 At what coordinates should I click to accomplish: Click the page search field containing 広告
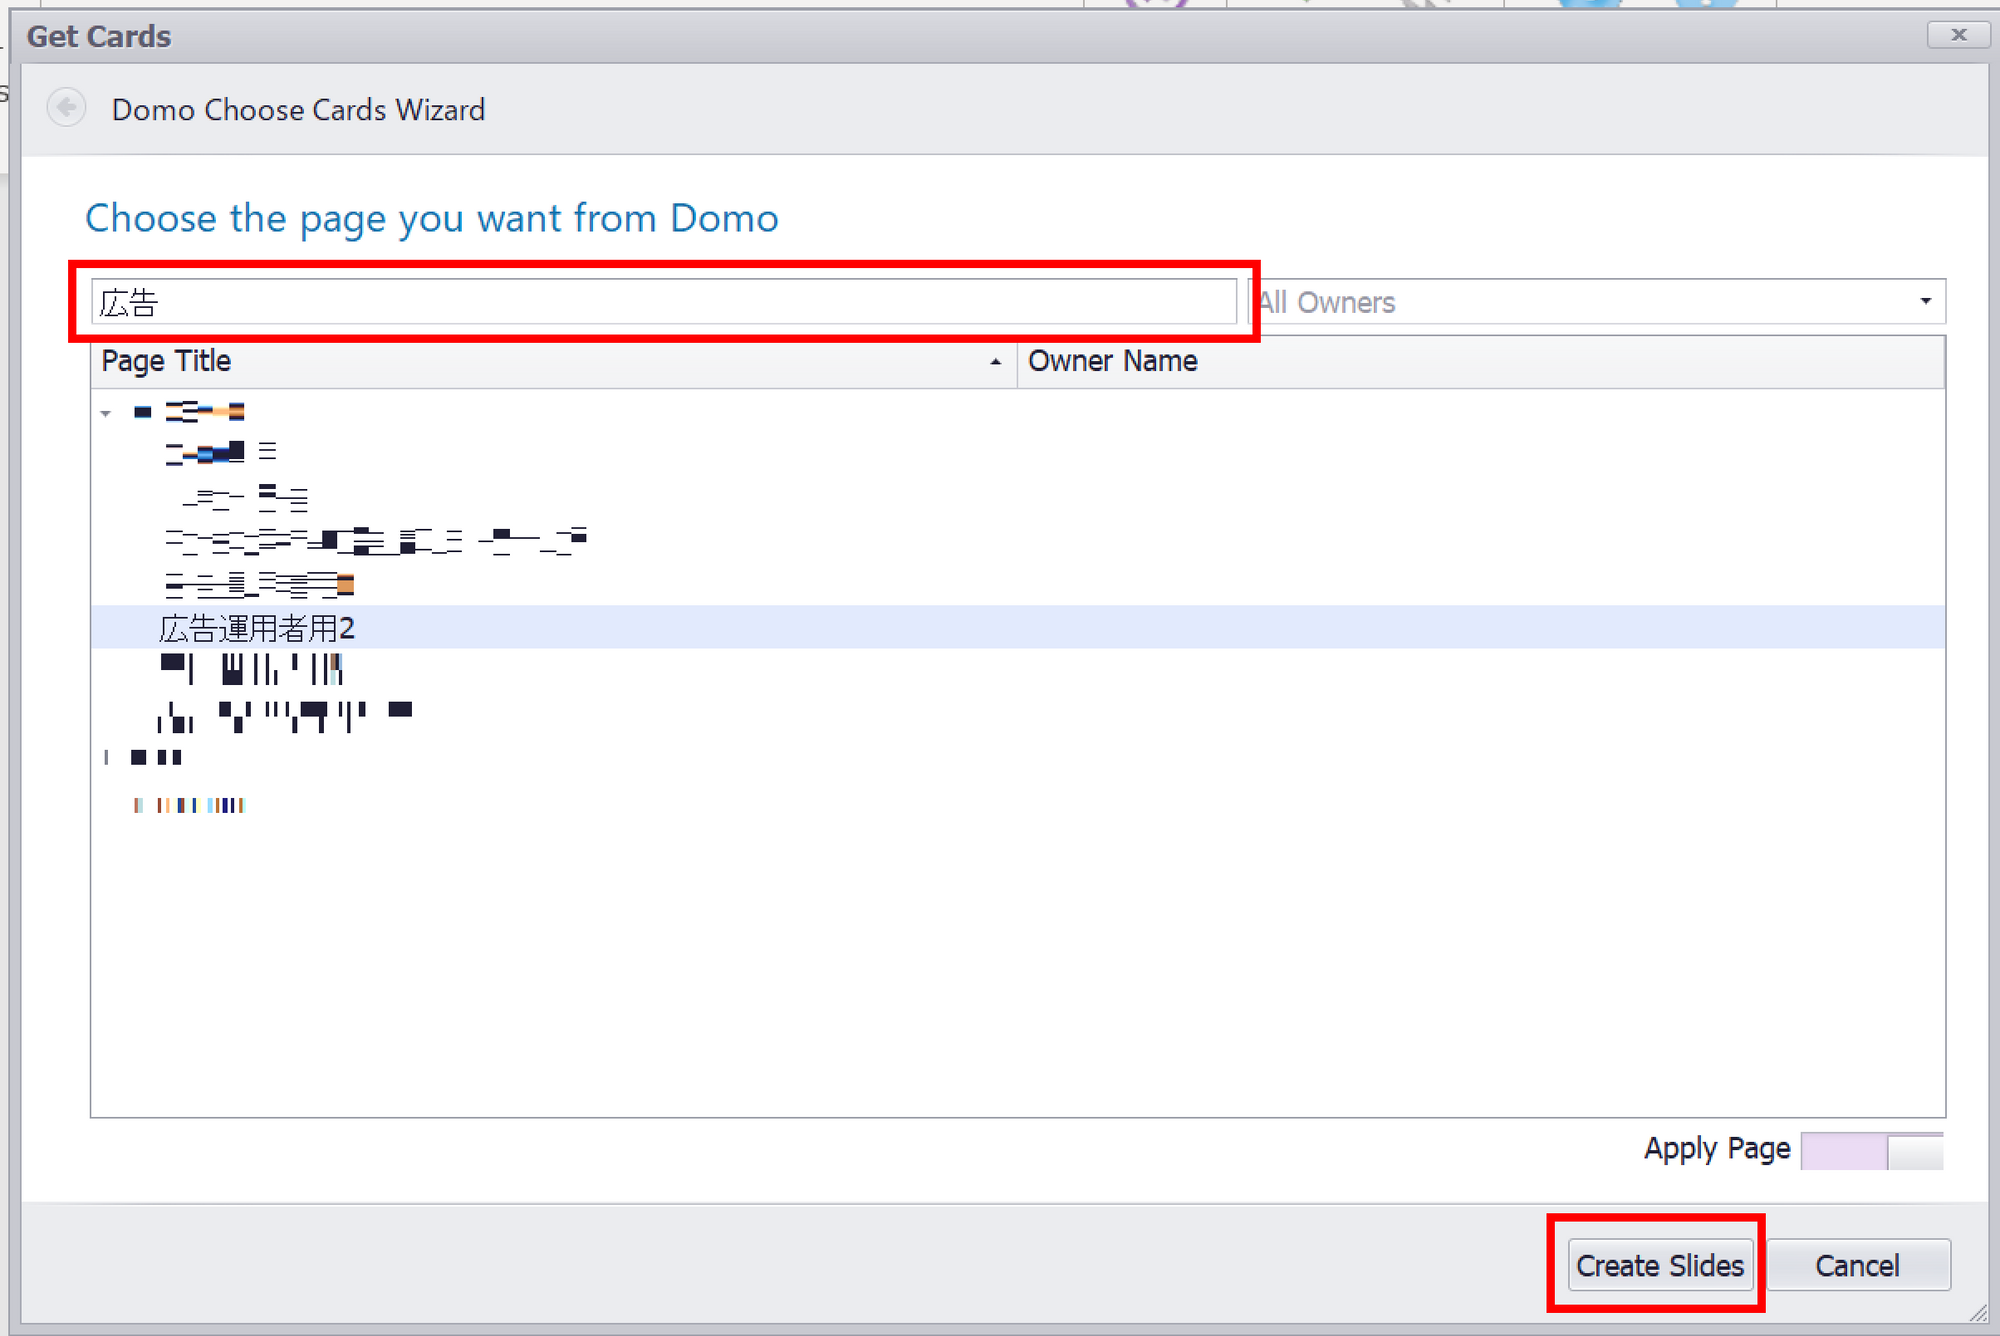[x=664, y=302]
